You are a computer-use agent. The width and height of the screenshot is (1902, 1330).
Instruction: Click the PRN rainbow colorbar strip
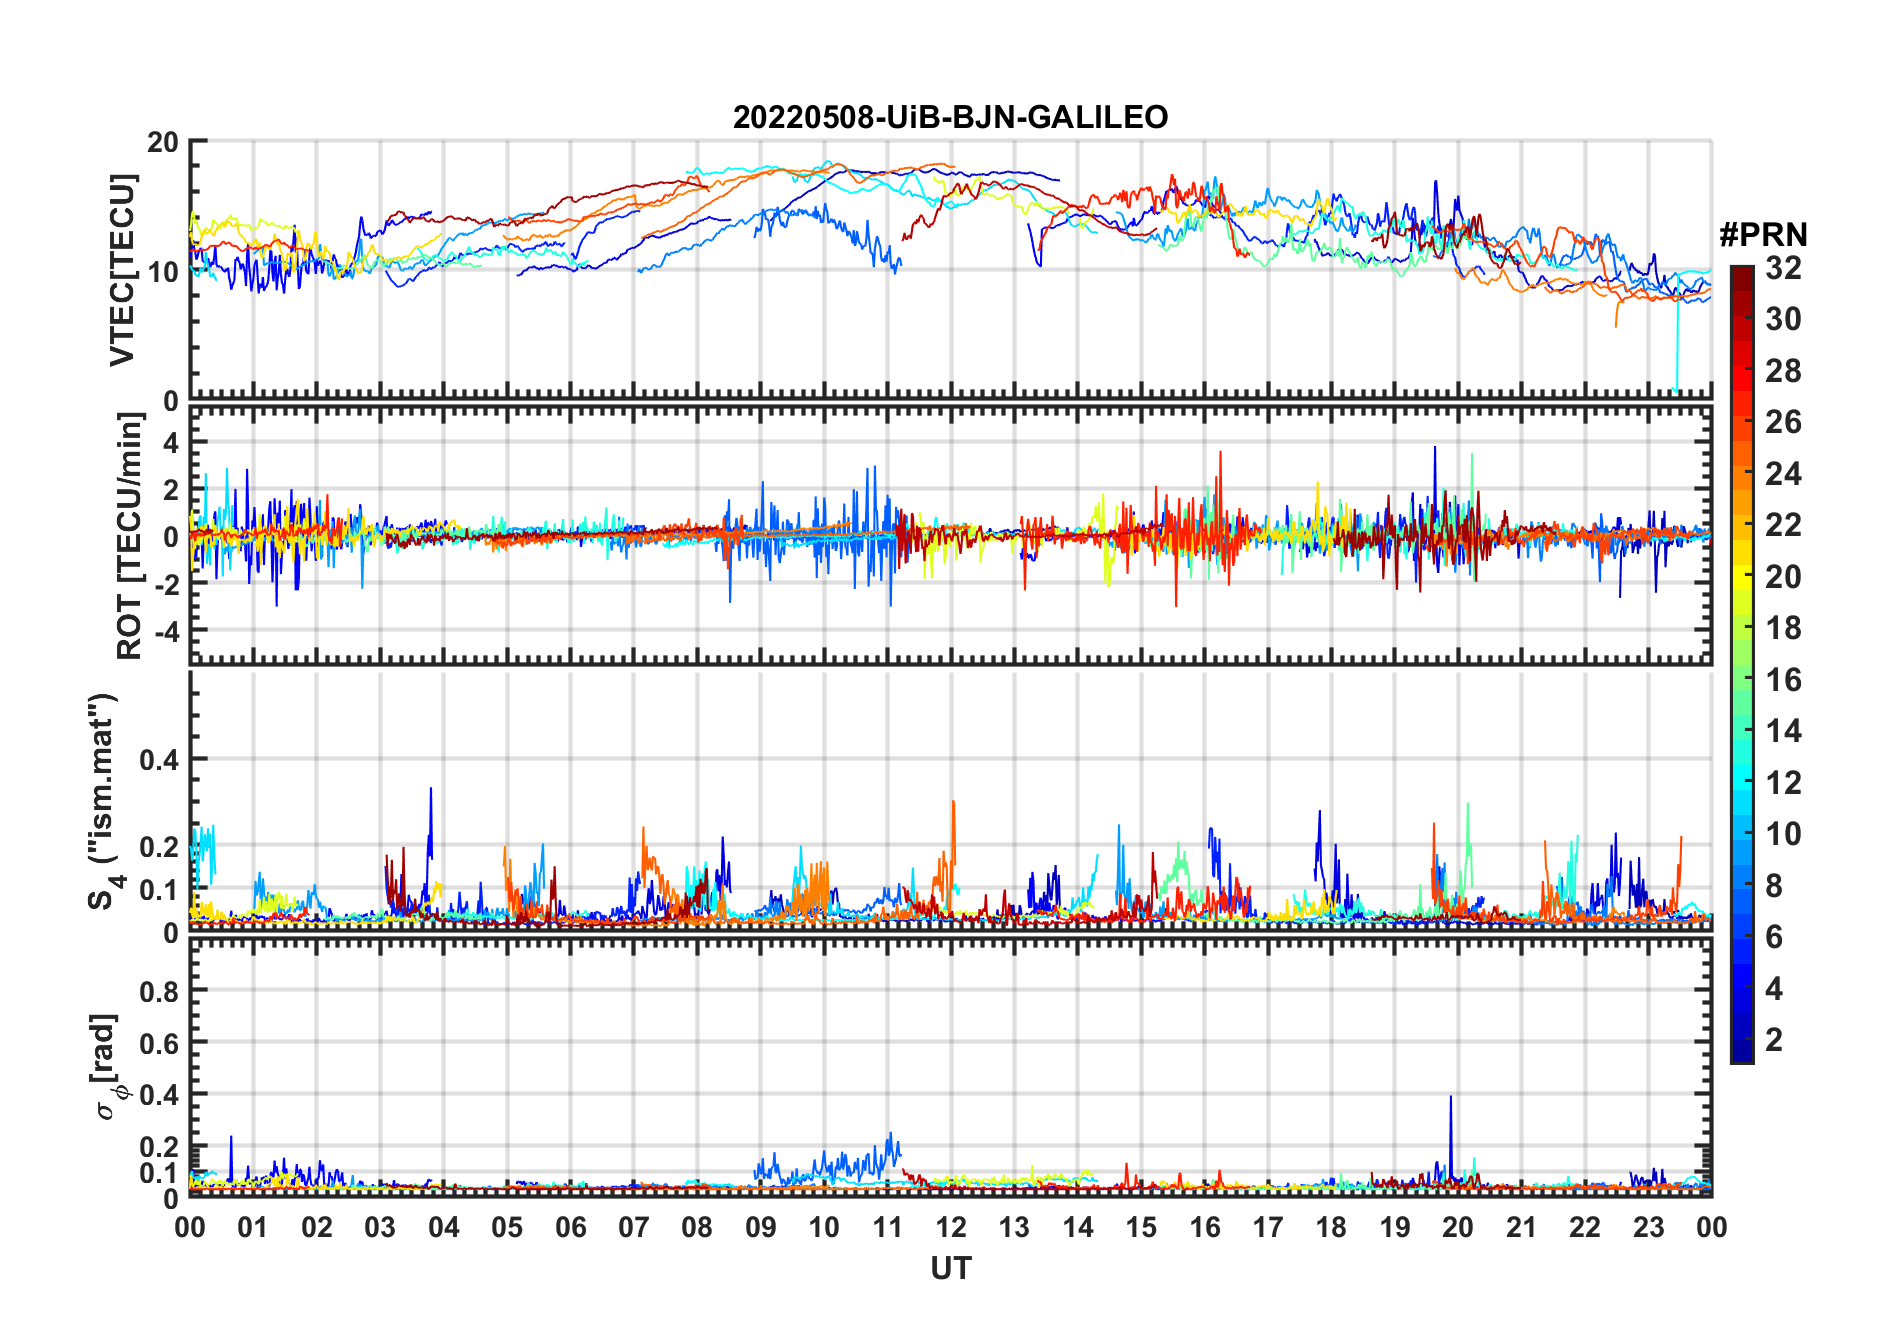click(x=1741, y=664)
